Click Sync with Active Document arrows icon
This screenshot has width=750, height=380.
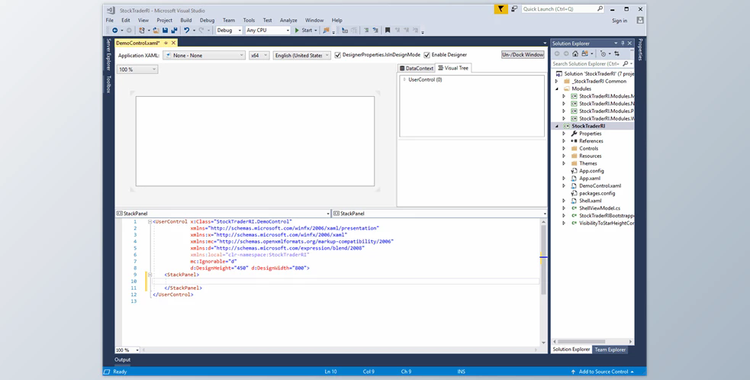pos(617,54)
